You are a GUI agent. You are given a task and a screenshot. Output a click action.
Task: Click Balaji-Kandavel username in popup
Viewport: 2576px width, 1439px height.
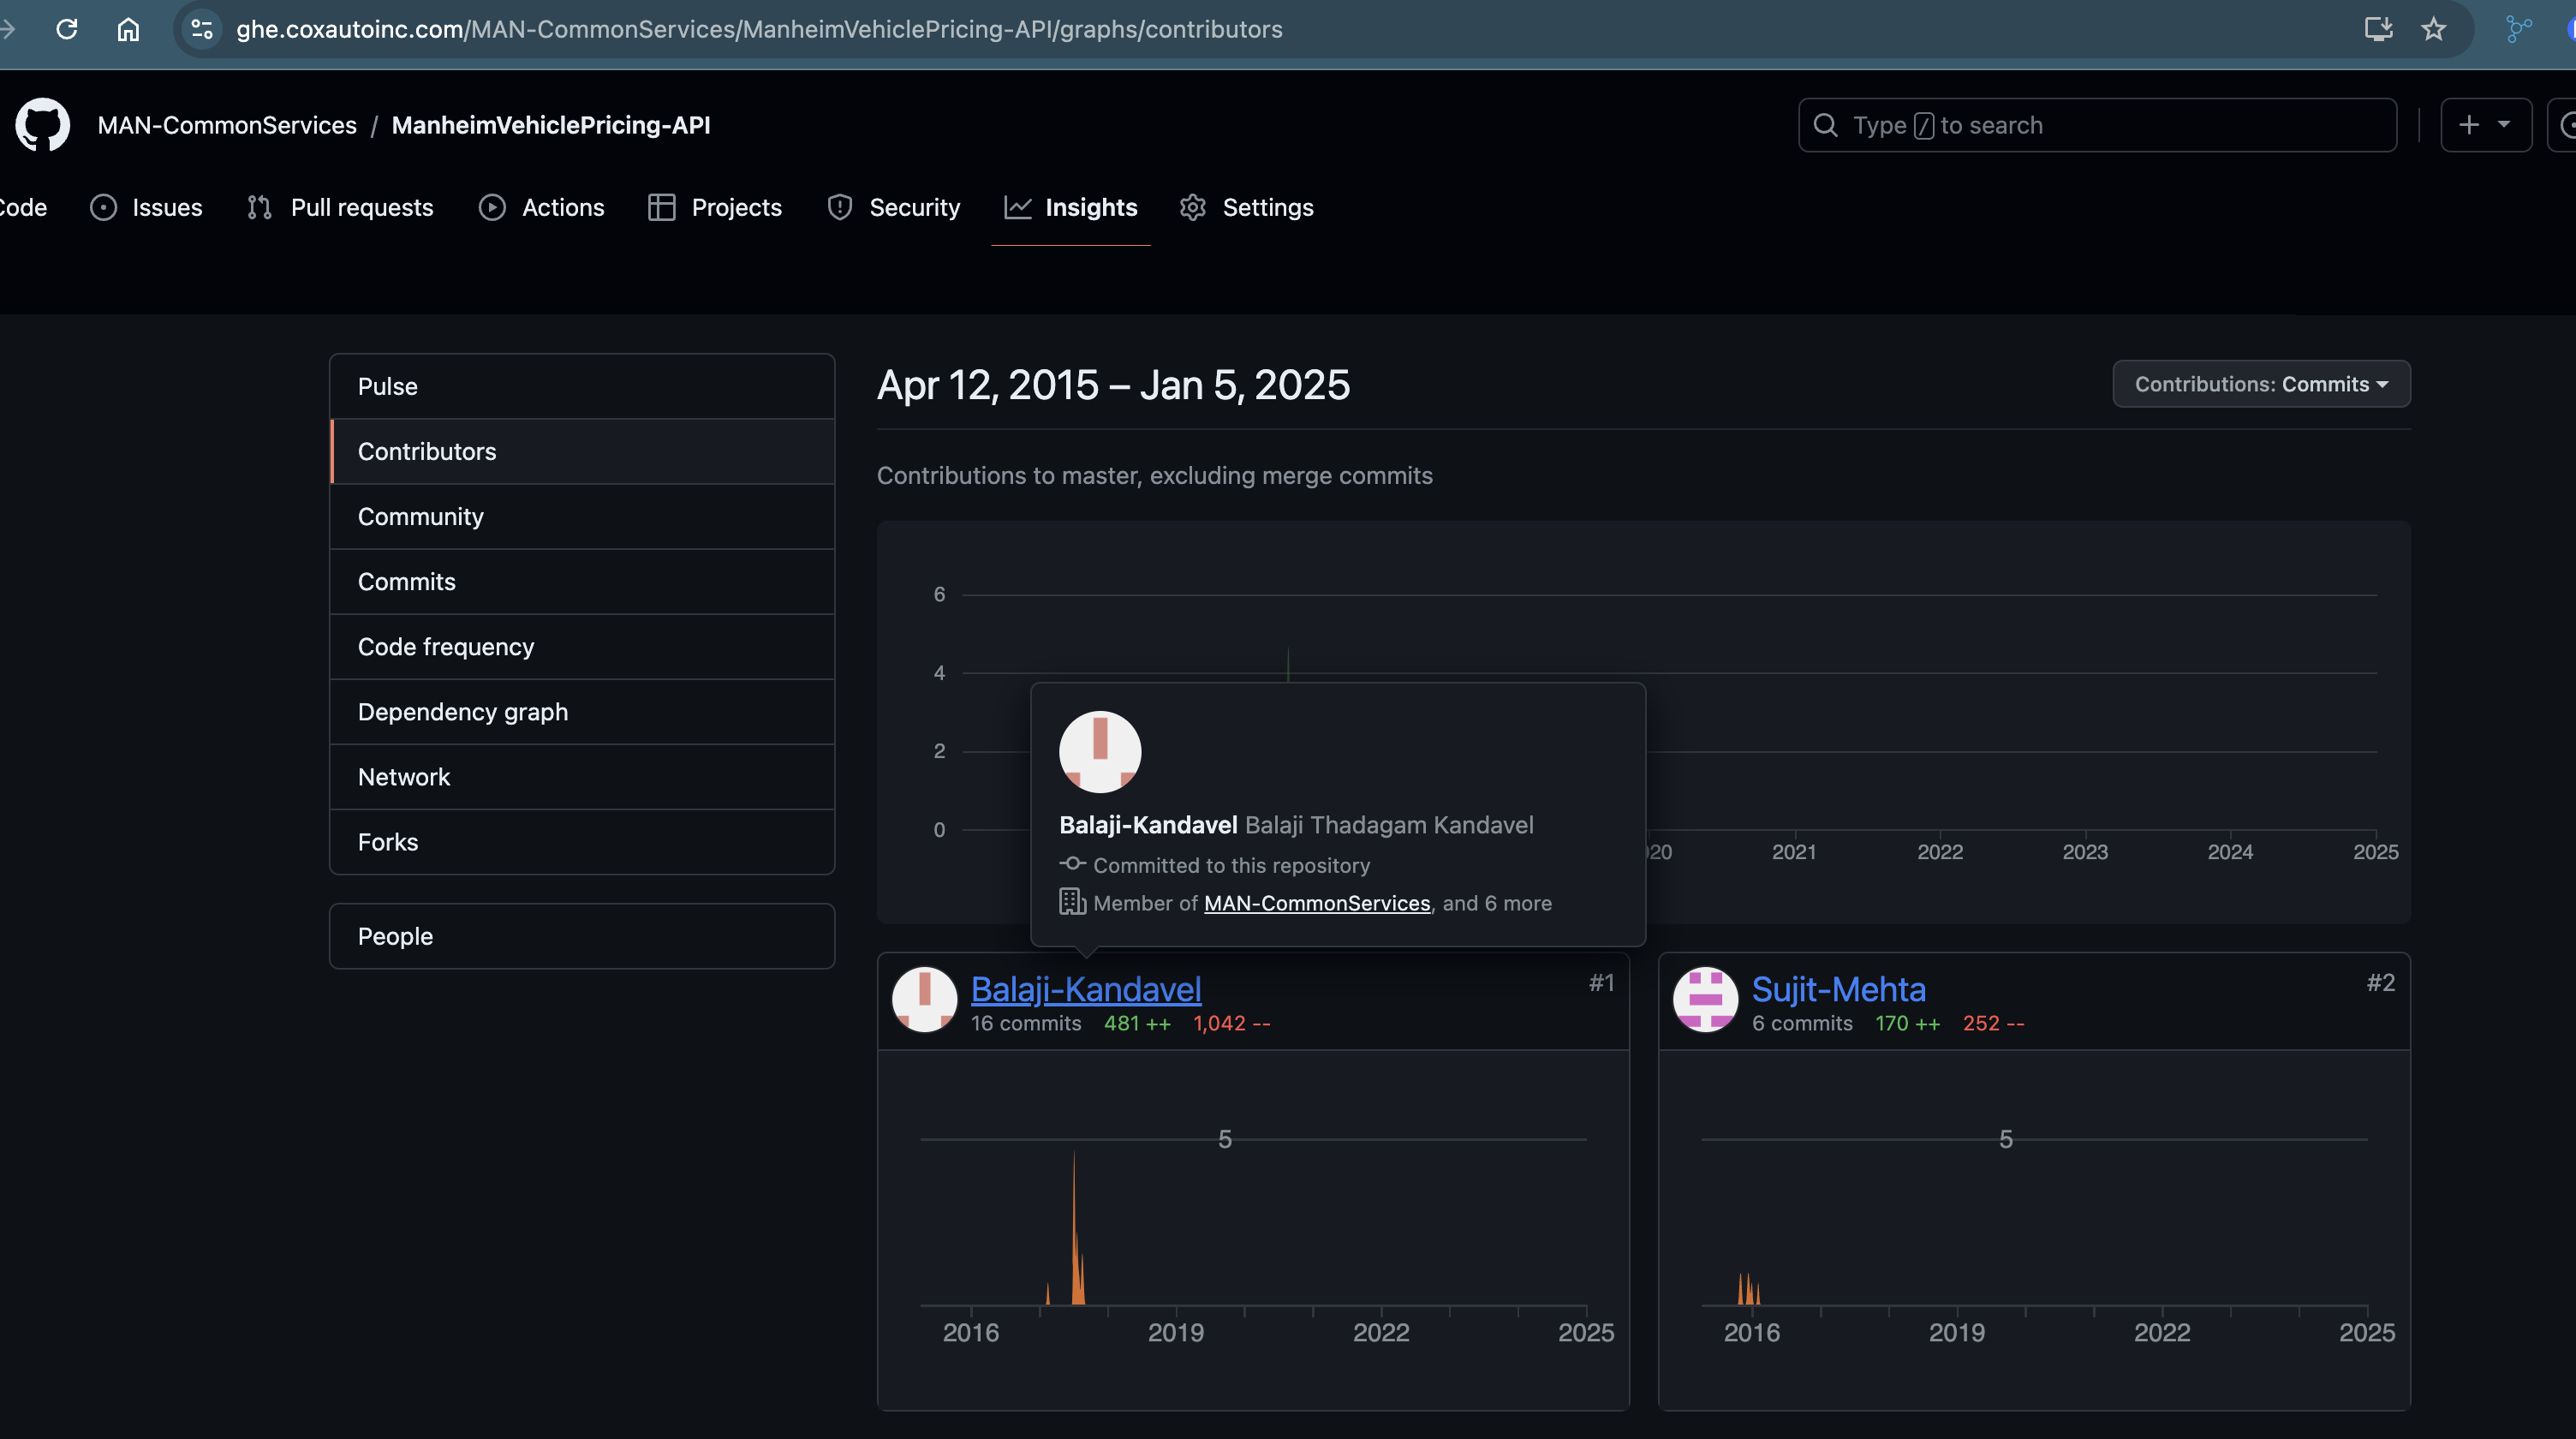[1148, 825]
